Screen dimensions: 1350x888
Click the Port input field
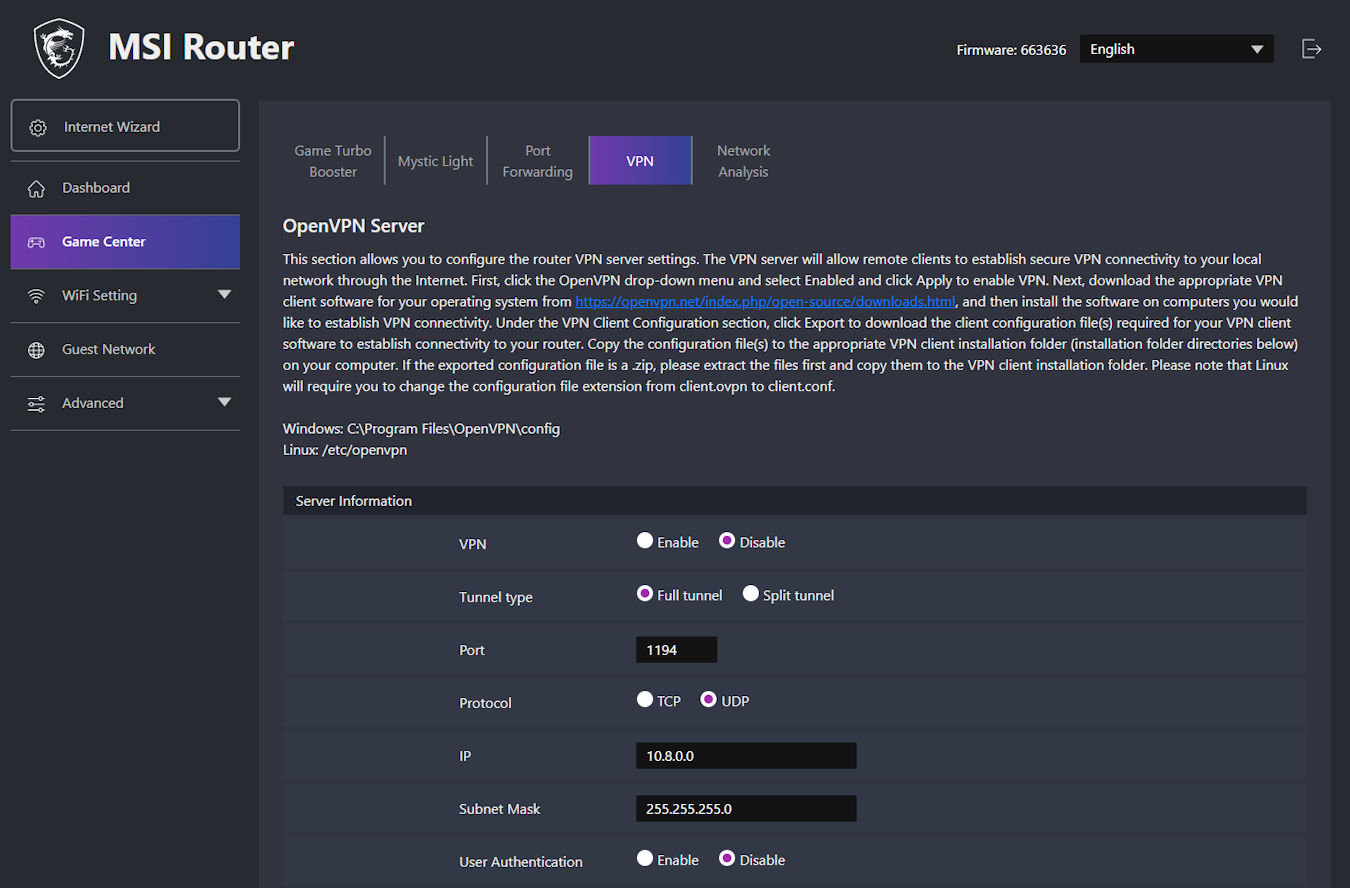[676, 650]
